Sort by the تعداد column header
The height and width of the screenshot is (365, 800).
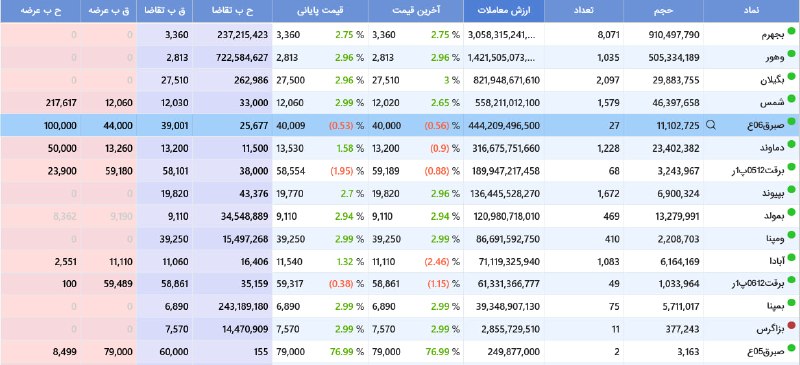(x=584, y=11)
